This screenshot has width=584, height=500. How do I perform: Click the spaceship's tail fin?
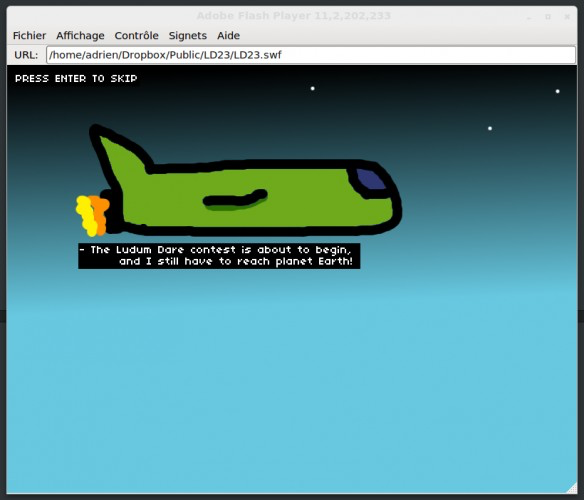coord(119,153)
